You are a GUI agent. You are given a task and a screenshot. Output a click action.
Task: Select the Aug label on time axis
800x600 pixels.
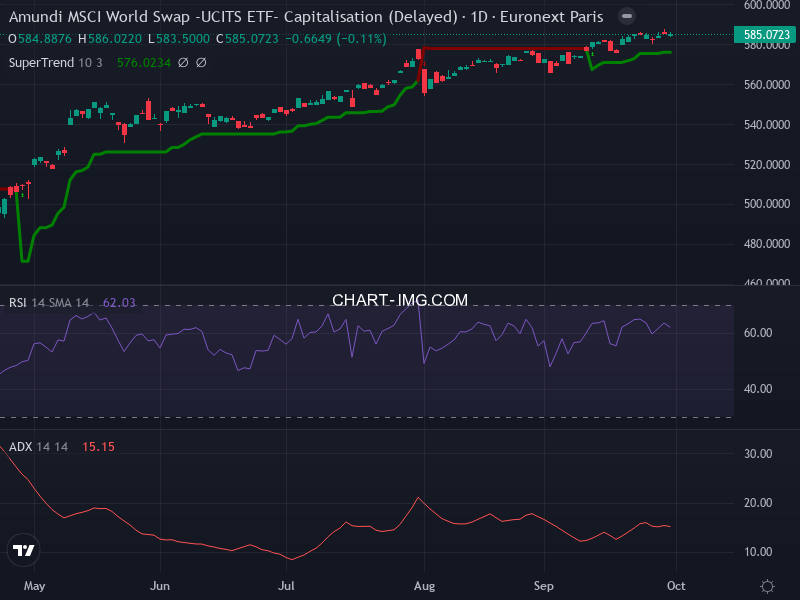425,586
